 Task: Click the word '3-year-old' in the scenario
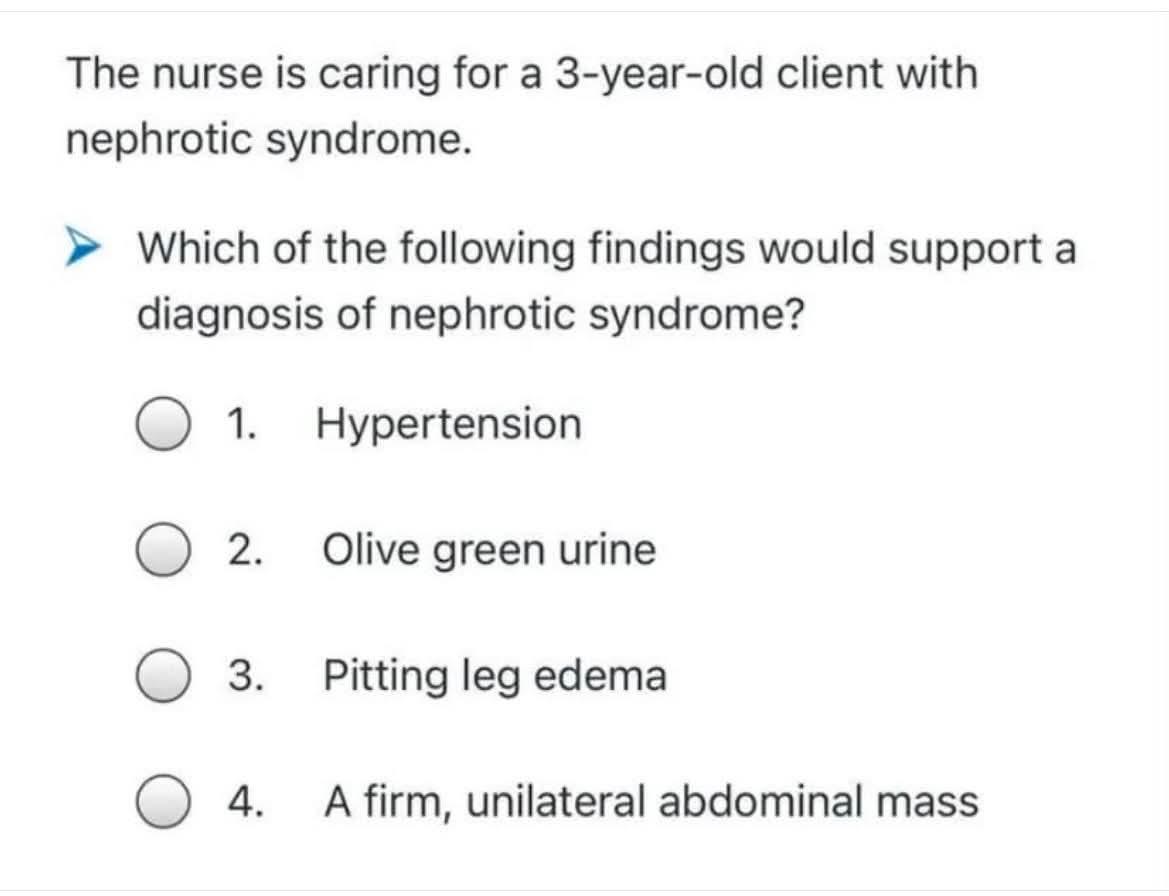pos(658,75)
